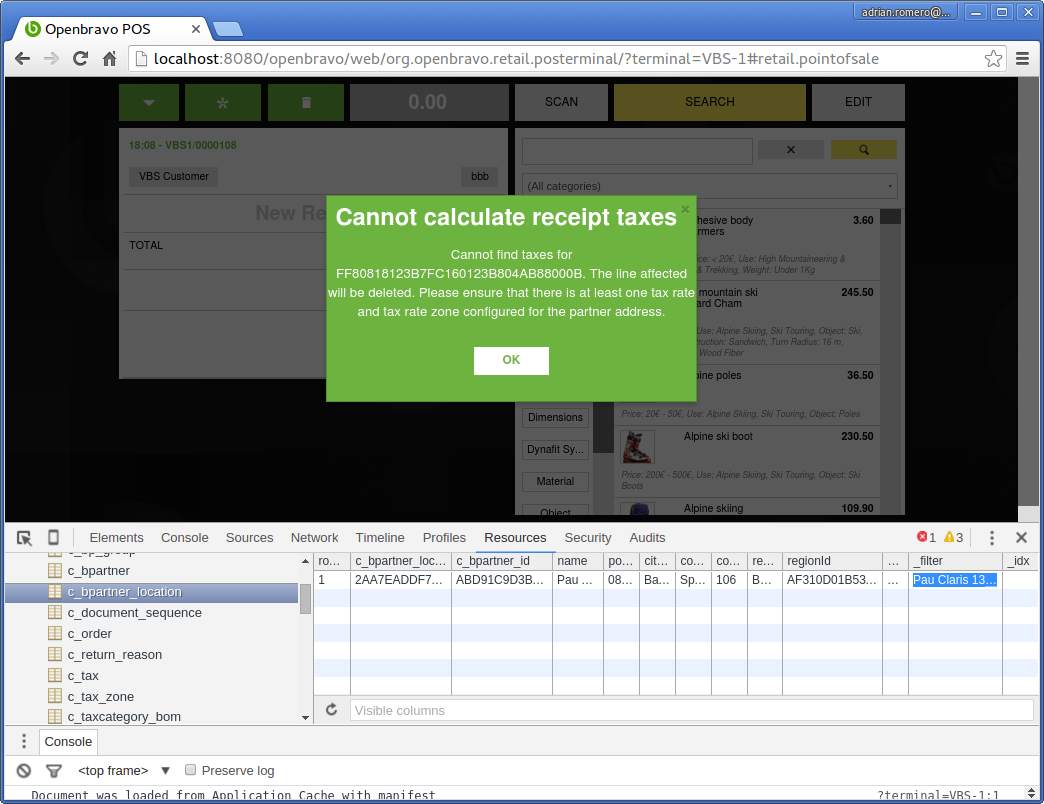Click the Visible columns input field

pos(691,710)
